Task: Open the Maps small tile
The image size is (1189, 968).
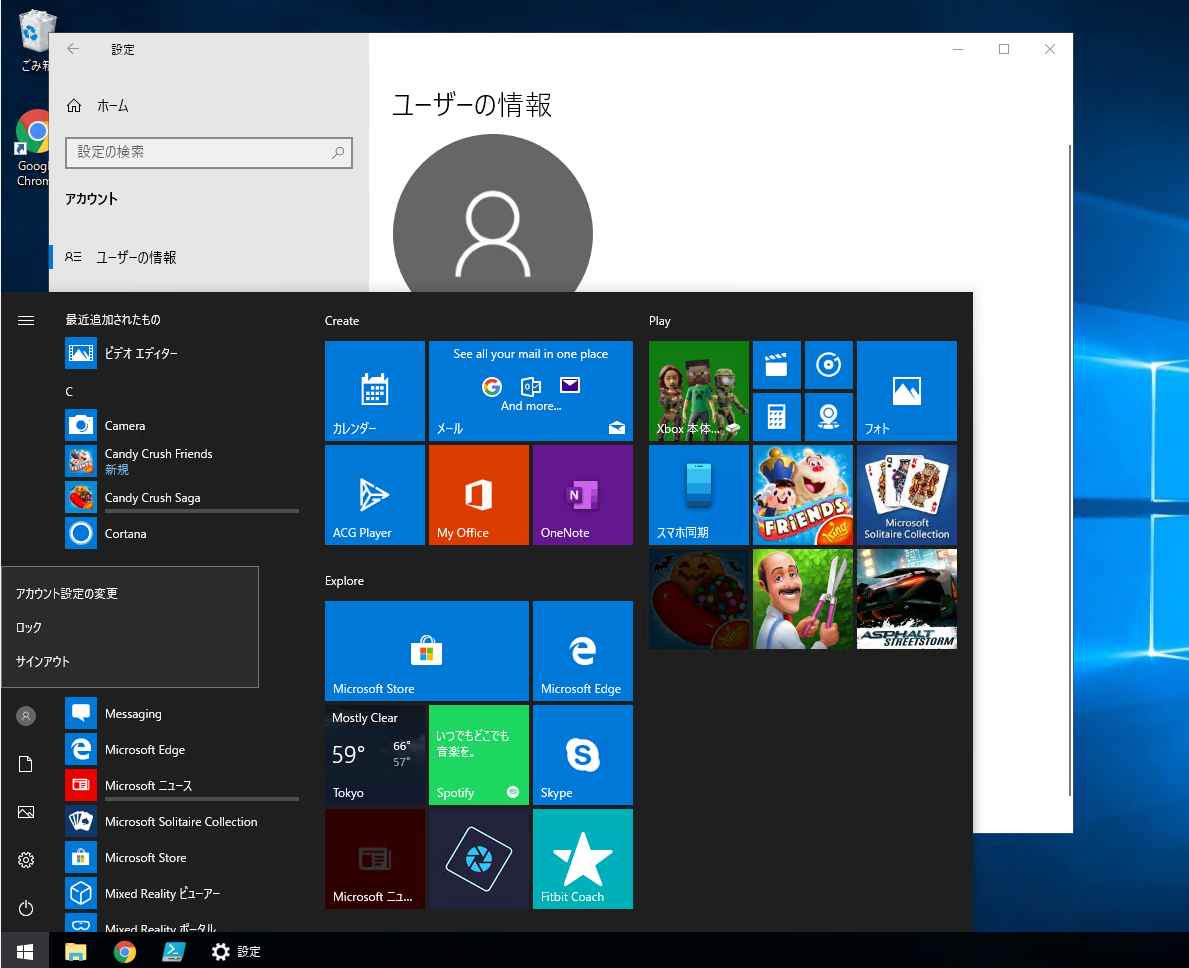Action: (829, 417)
